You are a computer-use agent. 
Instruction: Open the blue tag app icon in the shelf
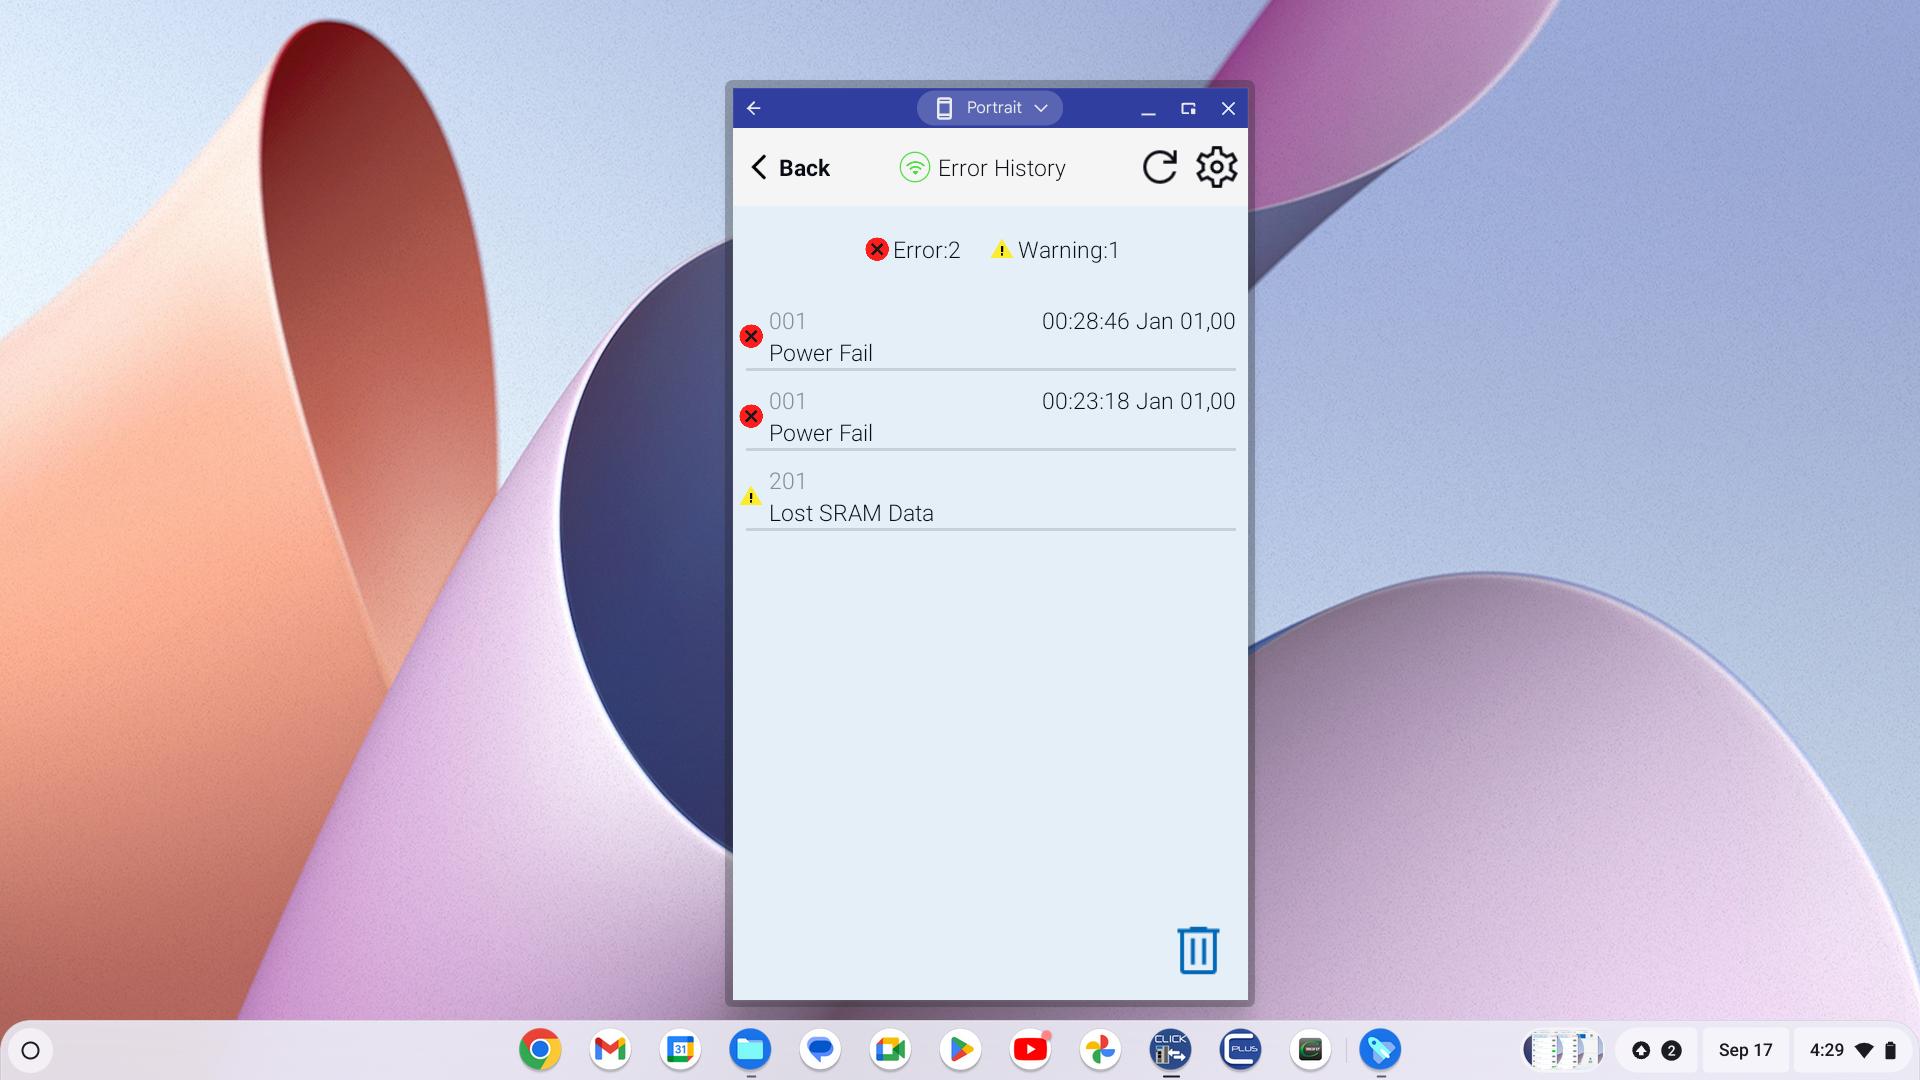1380,1050
